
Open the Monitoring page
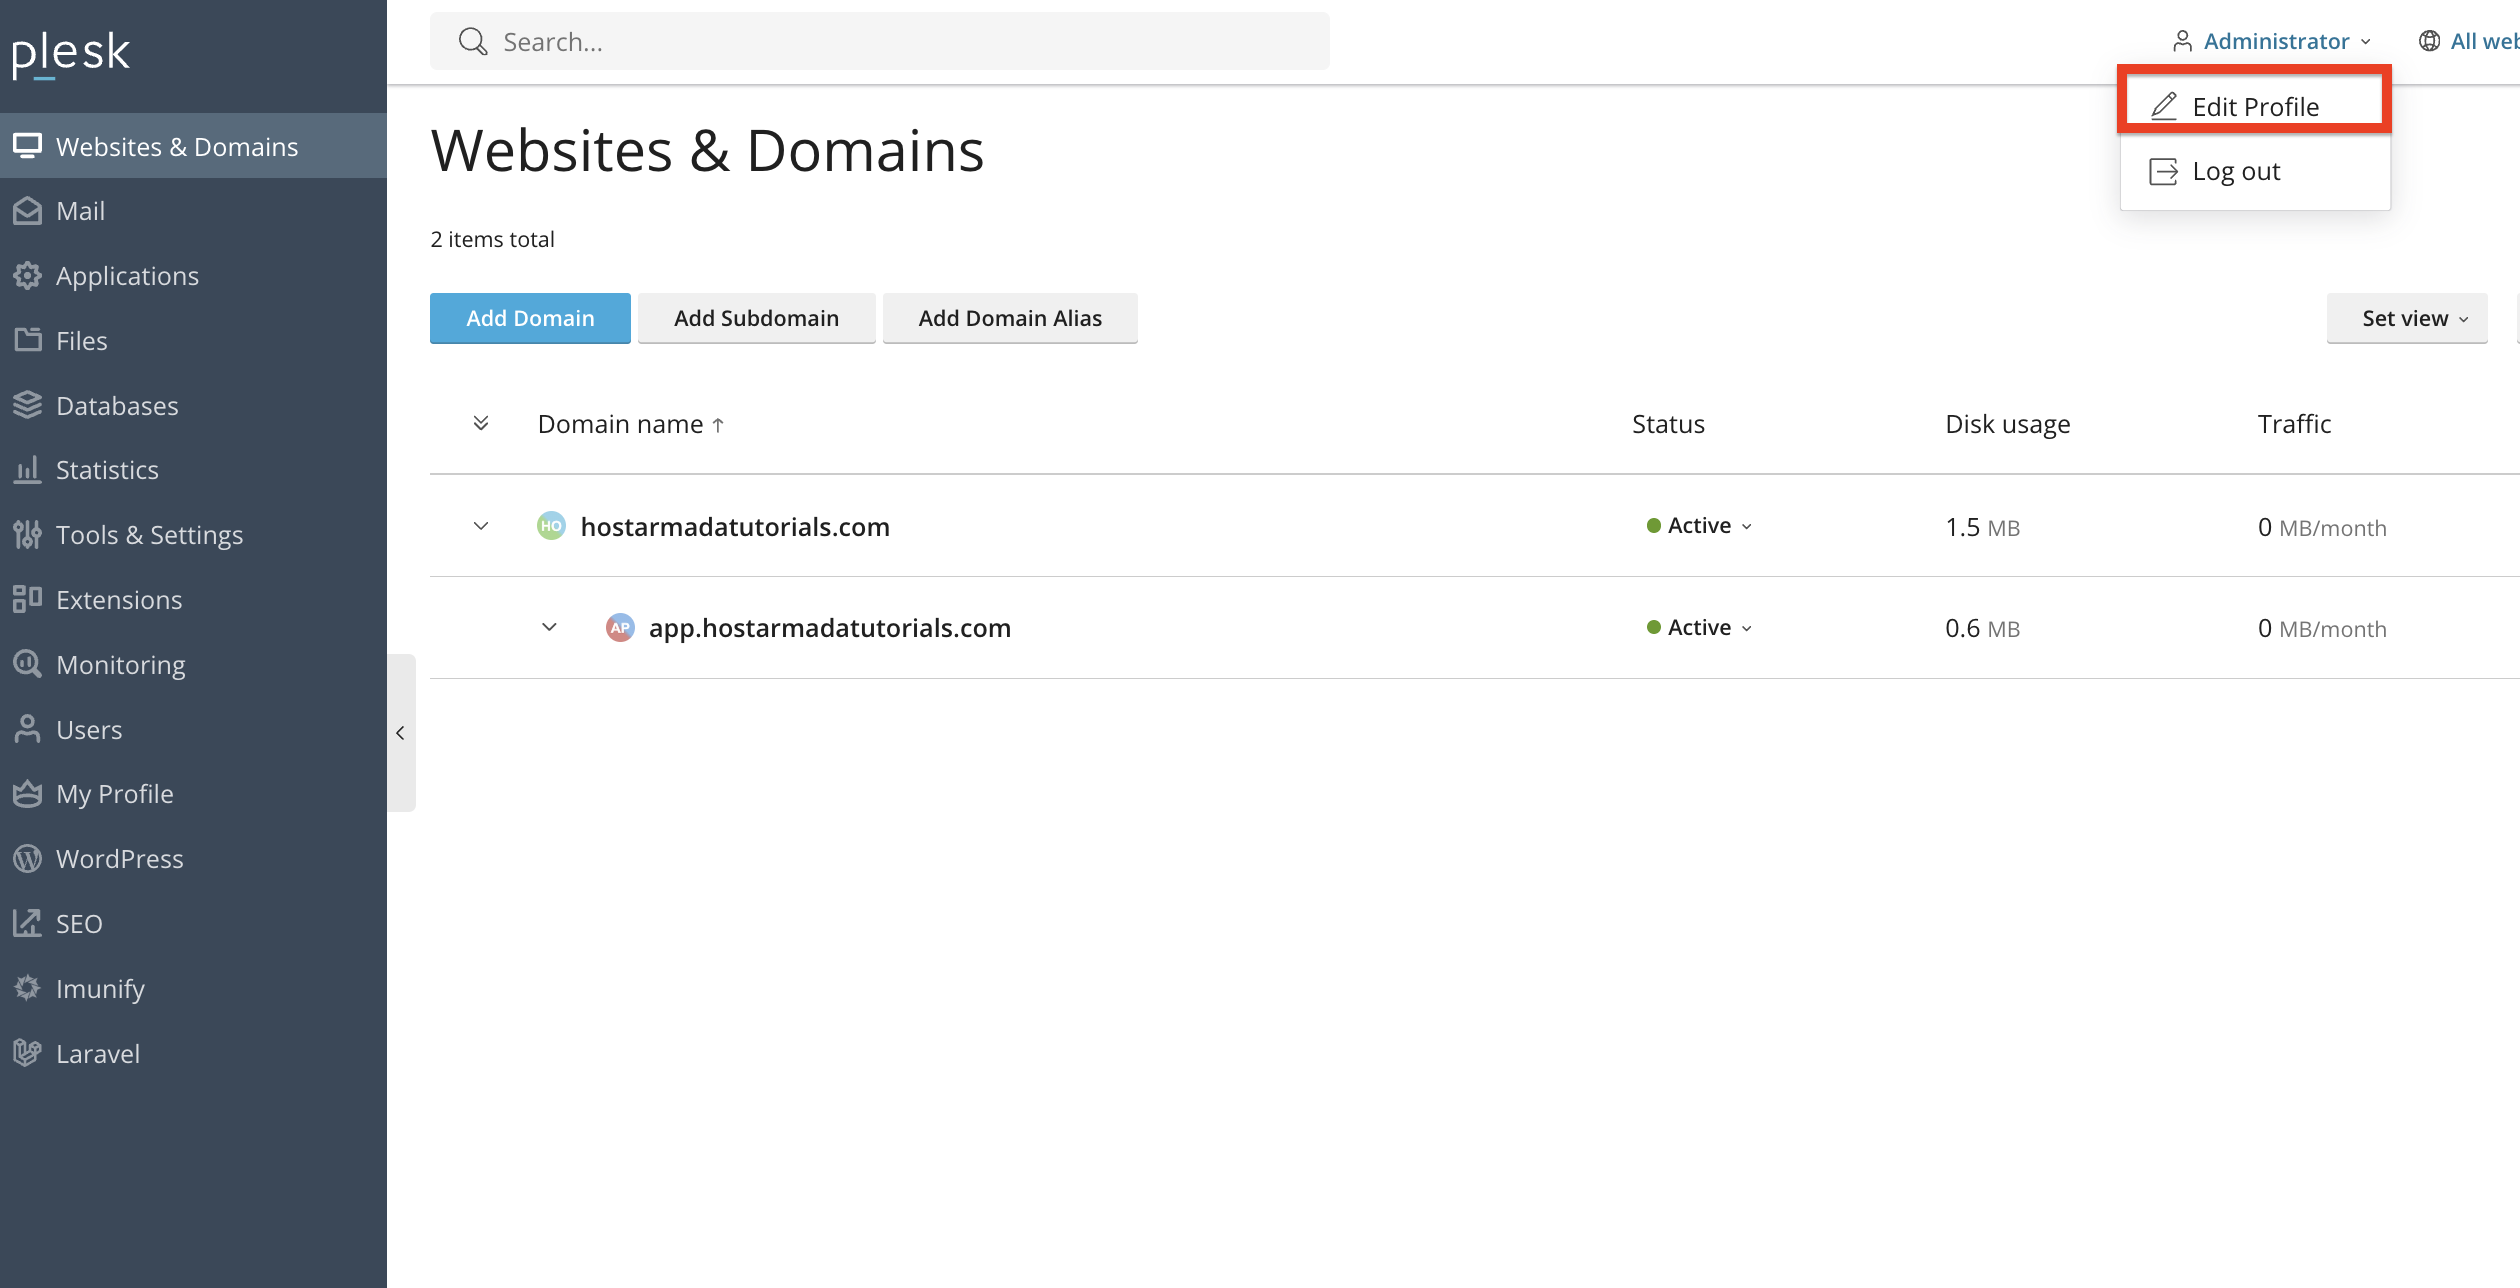click(193, 665)
